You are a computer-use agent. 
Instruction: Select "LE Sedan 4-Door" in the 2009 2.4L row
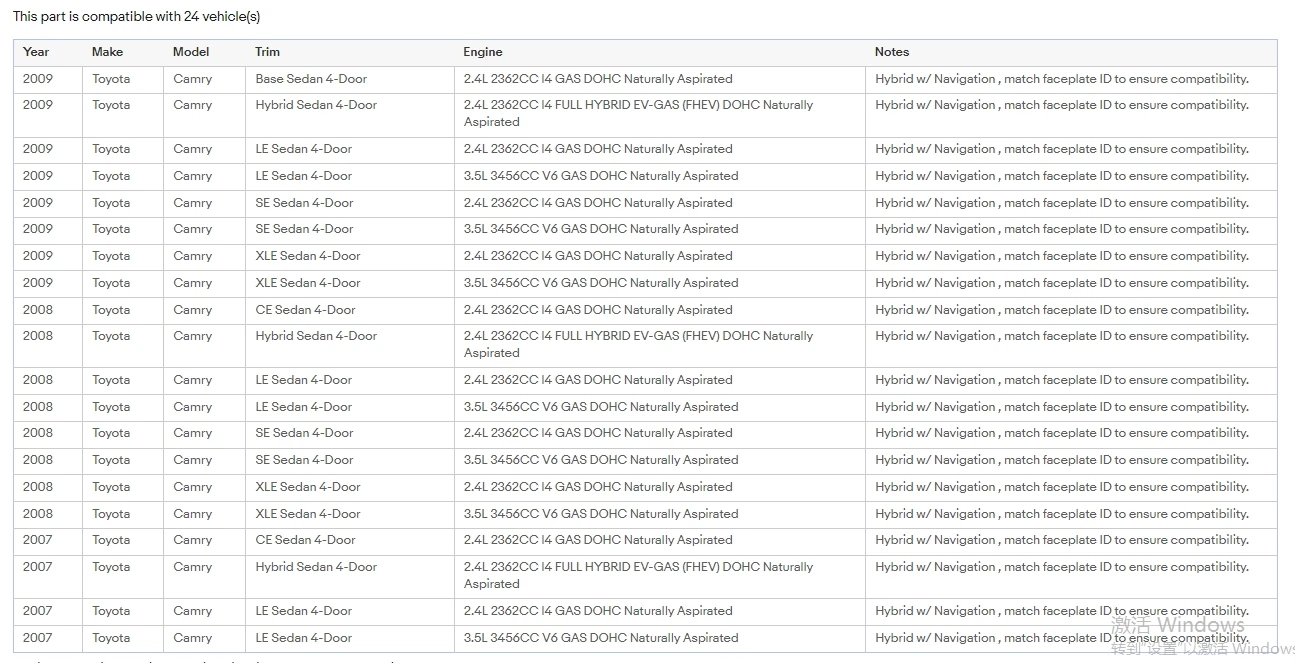pyautogui.click(x=304, y=149)
